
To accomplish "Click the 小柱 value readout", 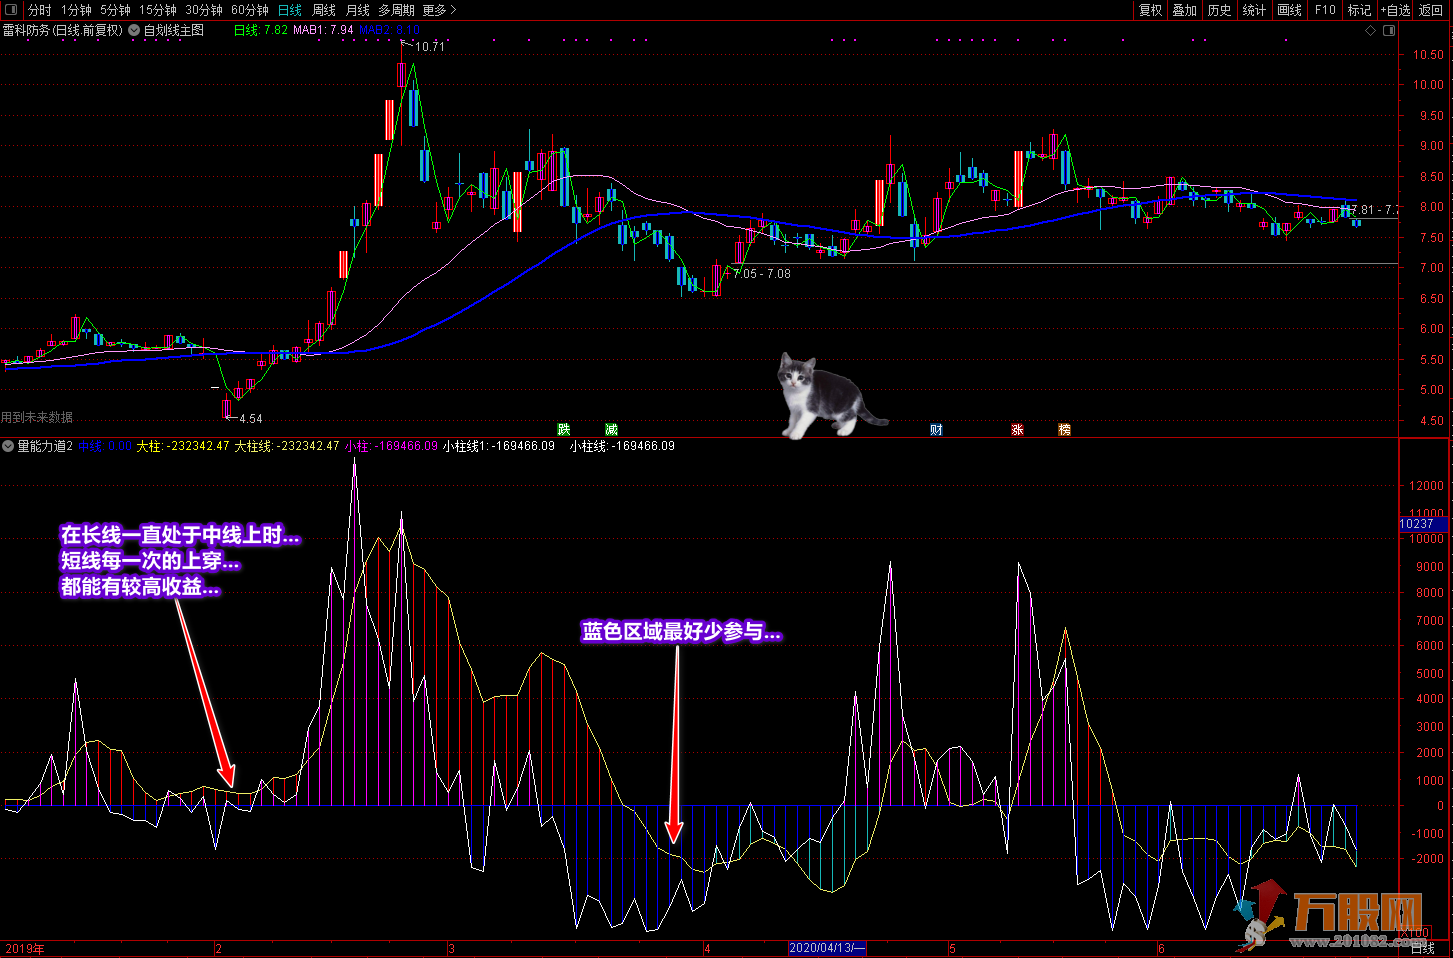I will tap(392, 446).
